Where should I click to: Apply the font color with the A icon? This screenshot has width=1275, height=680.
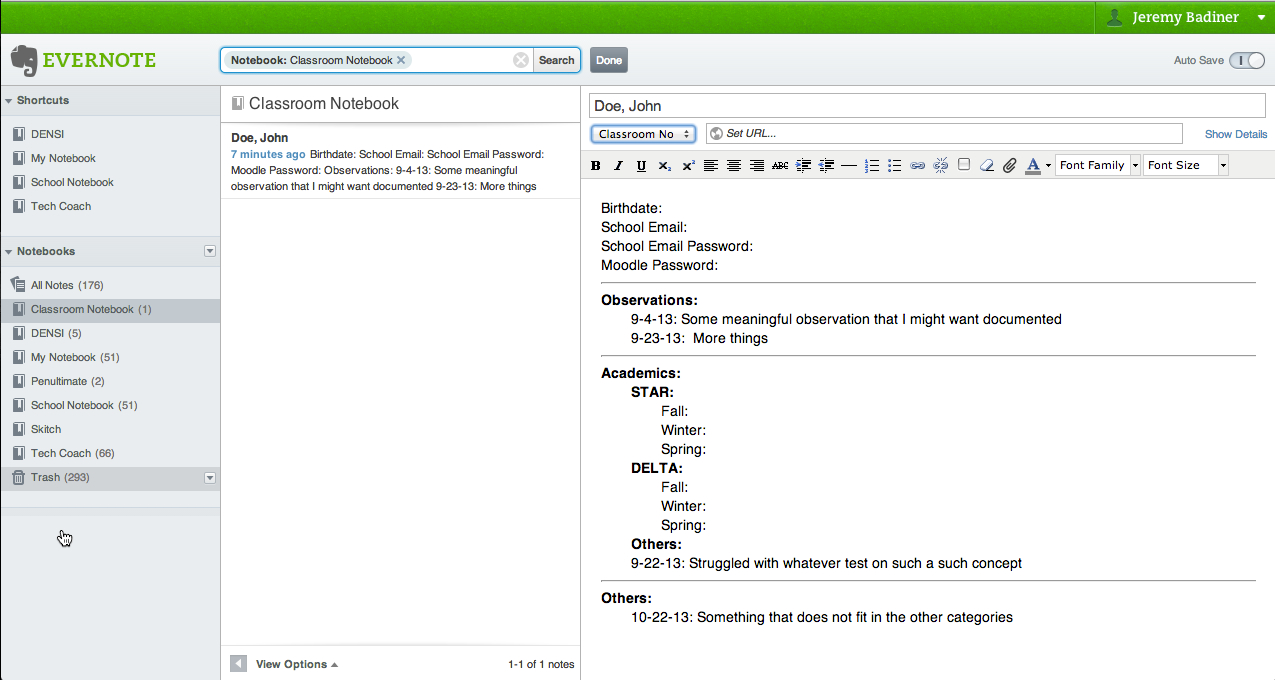click(1033, 166)
